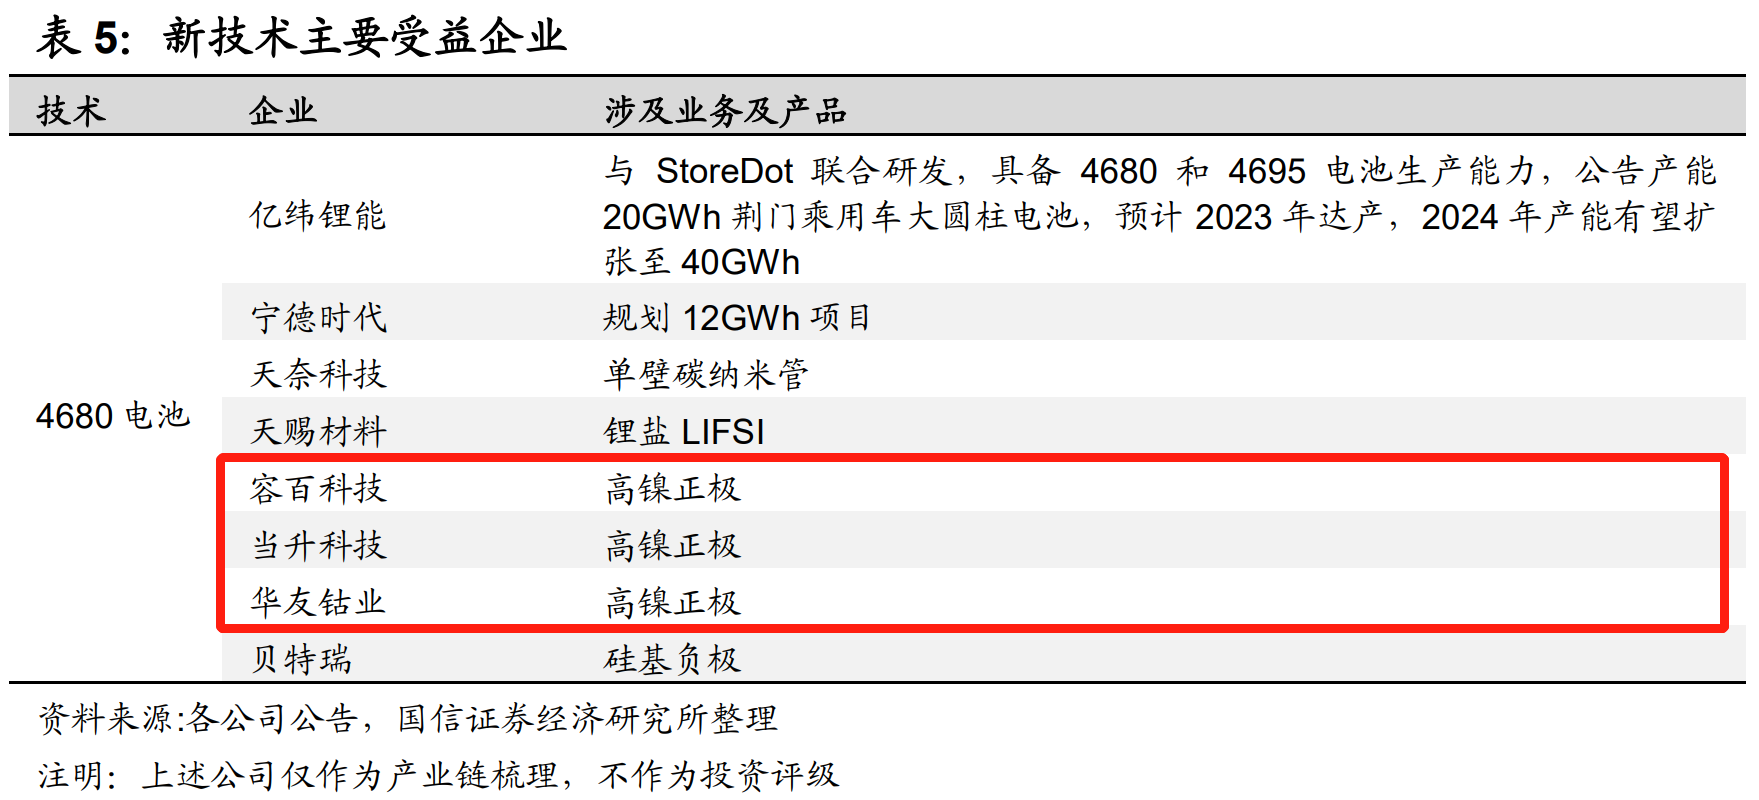The image size is (1759, 800).
Task: Select the 贝特瑞 company cell
Action: [x=301, y=659]
